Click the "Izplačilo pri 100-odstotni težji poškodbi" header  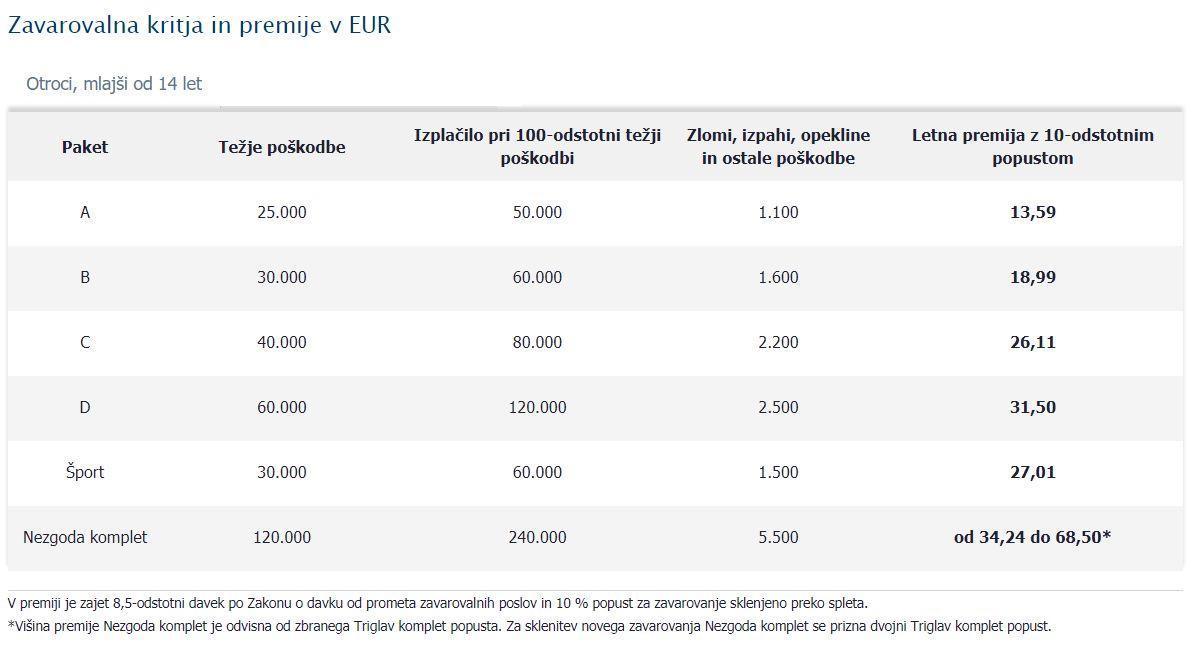[537, 146]
